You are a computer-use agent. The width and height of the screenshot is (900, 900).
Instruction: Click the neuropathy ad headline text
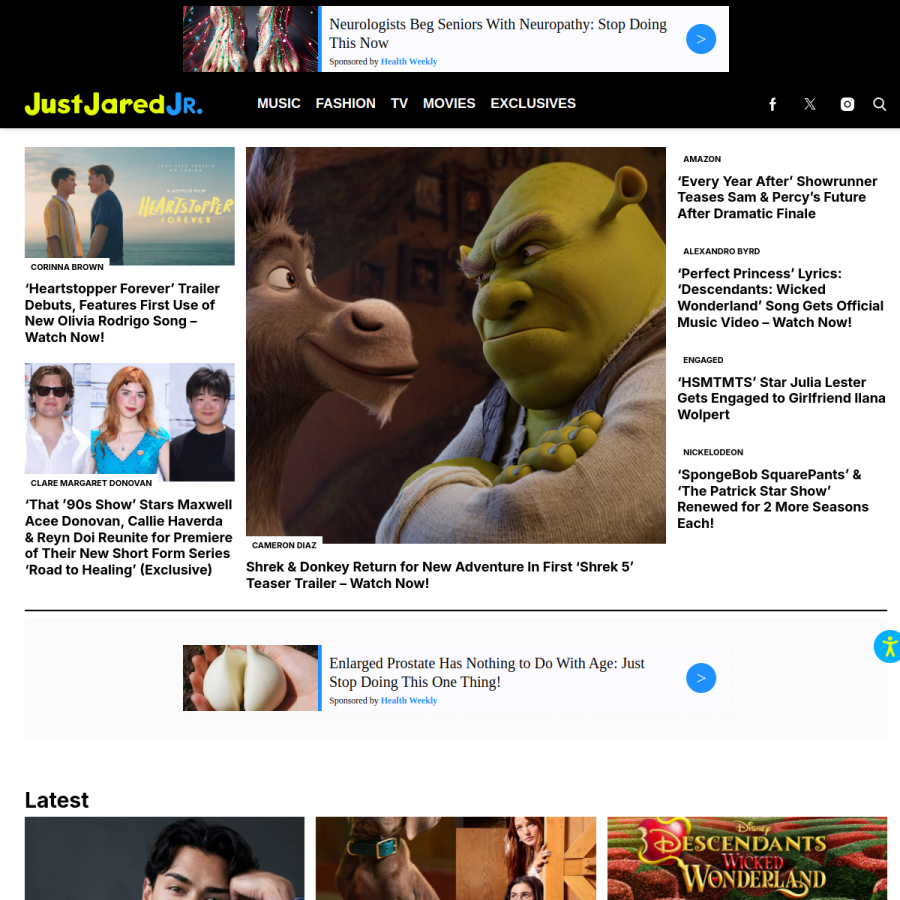coord(498,33)
